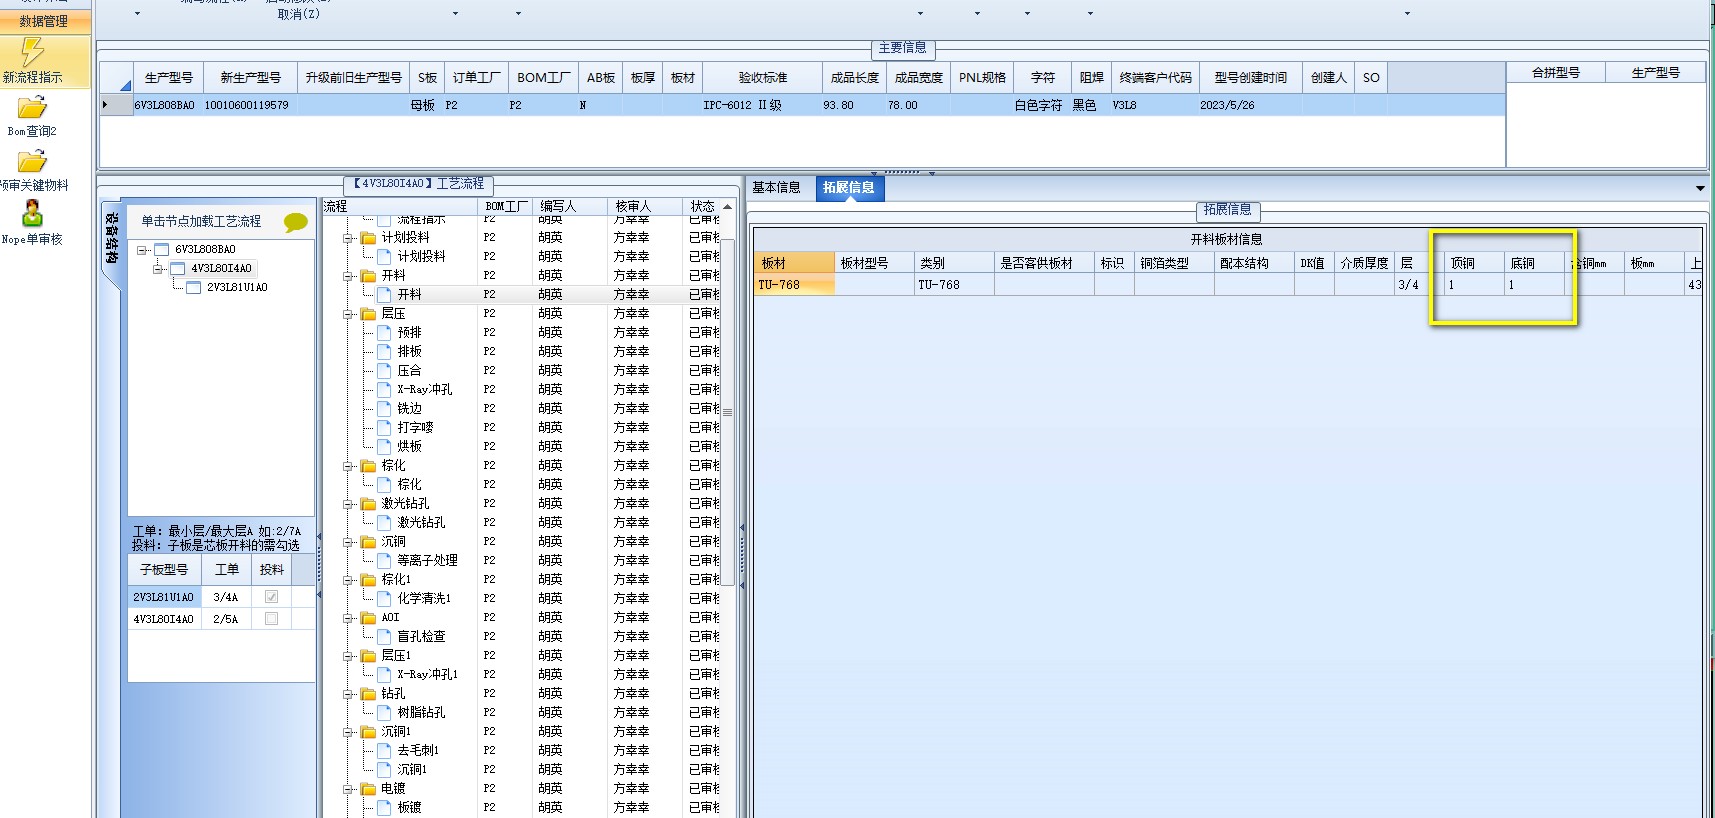Click folder icon of 层压 process group
Image resolution: width=1715 pixels, height=818 pixels.
[x=368, y=314]
